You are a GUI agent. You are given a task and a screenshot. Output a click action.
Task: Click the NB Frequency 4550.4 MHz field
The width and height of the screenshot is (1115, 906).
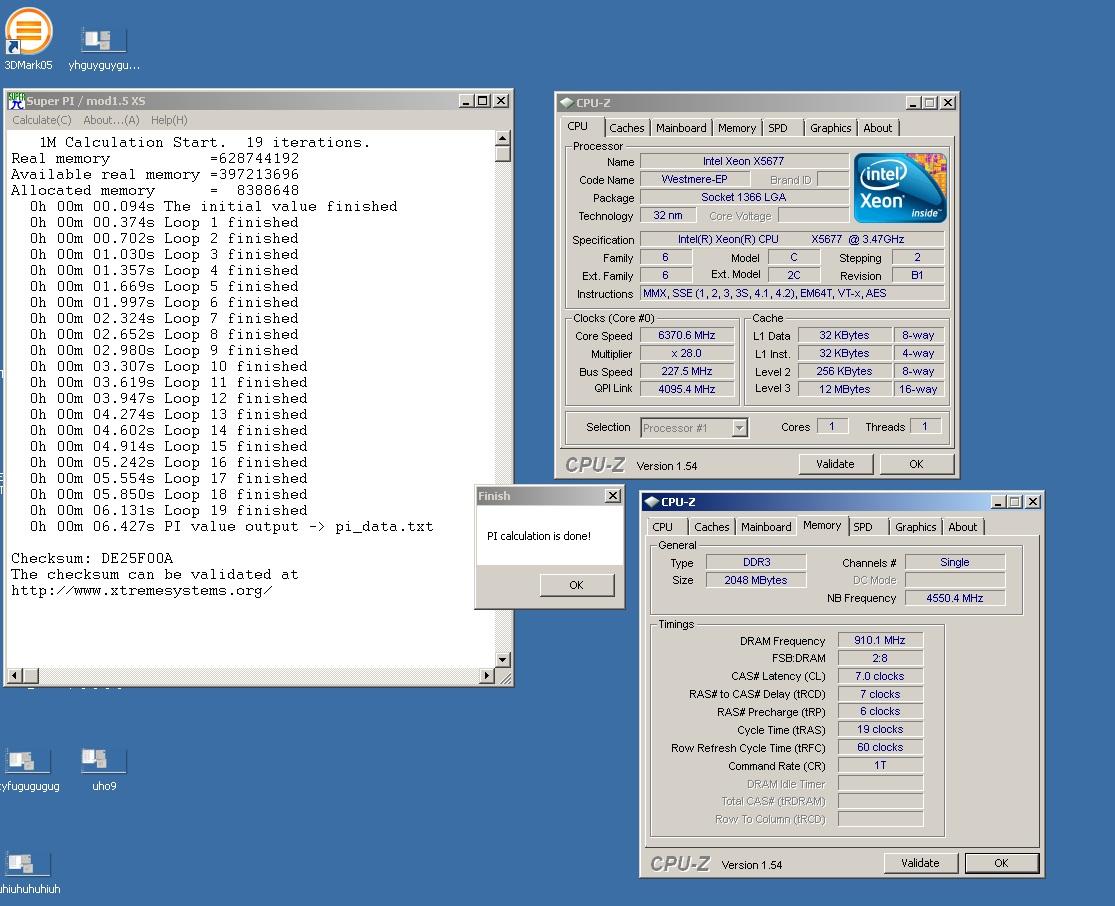[x=955, y=598]
